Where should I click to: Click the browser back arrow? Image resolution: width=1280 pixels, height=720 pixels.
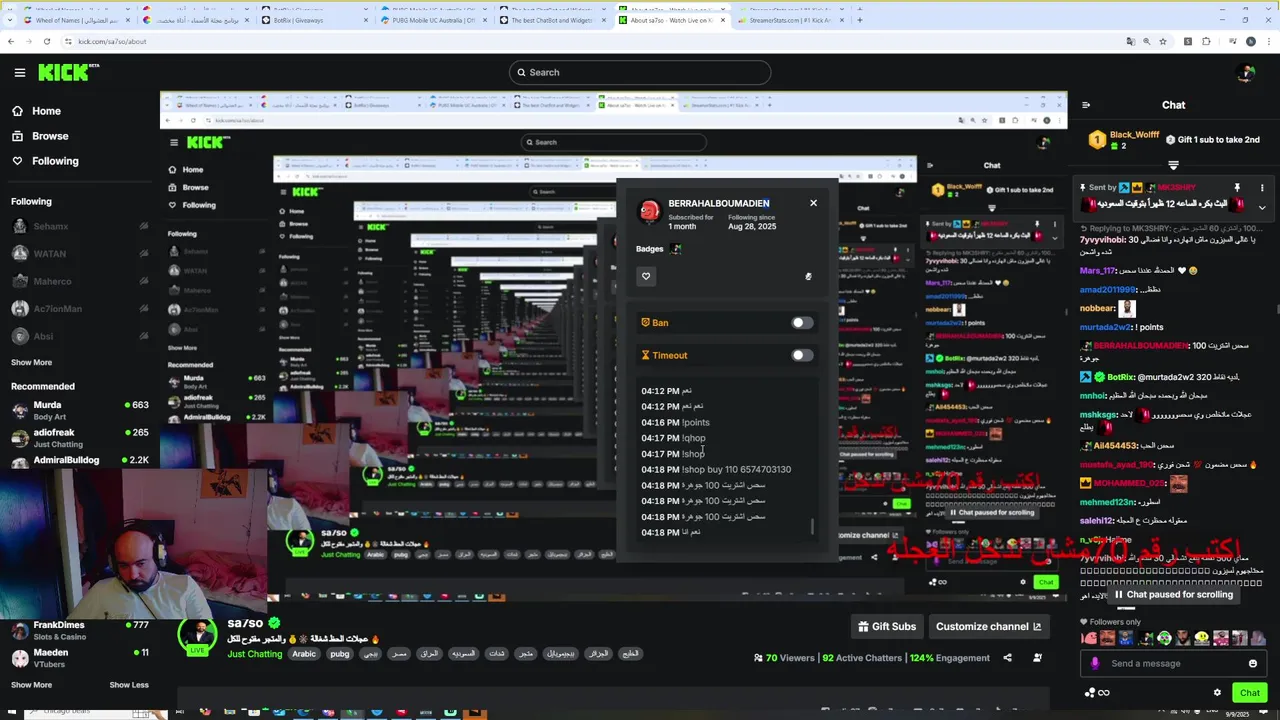coord(11,41)
